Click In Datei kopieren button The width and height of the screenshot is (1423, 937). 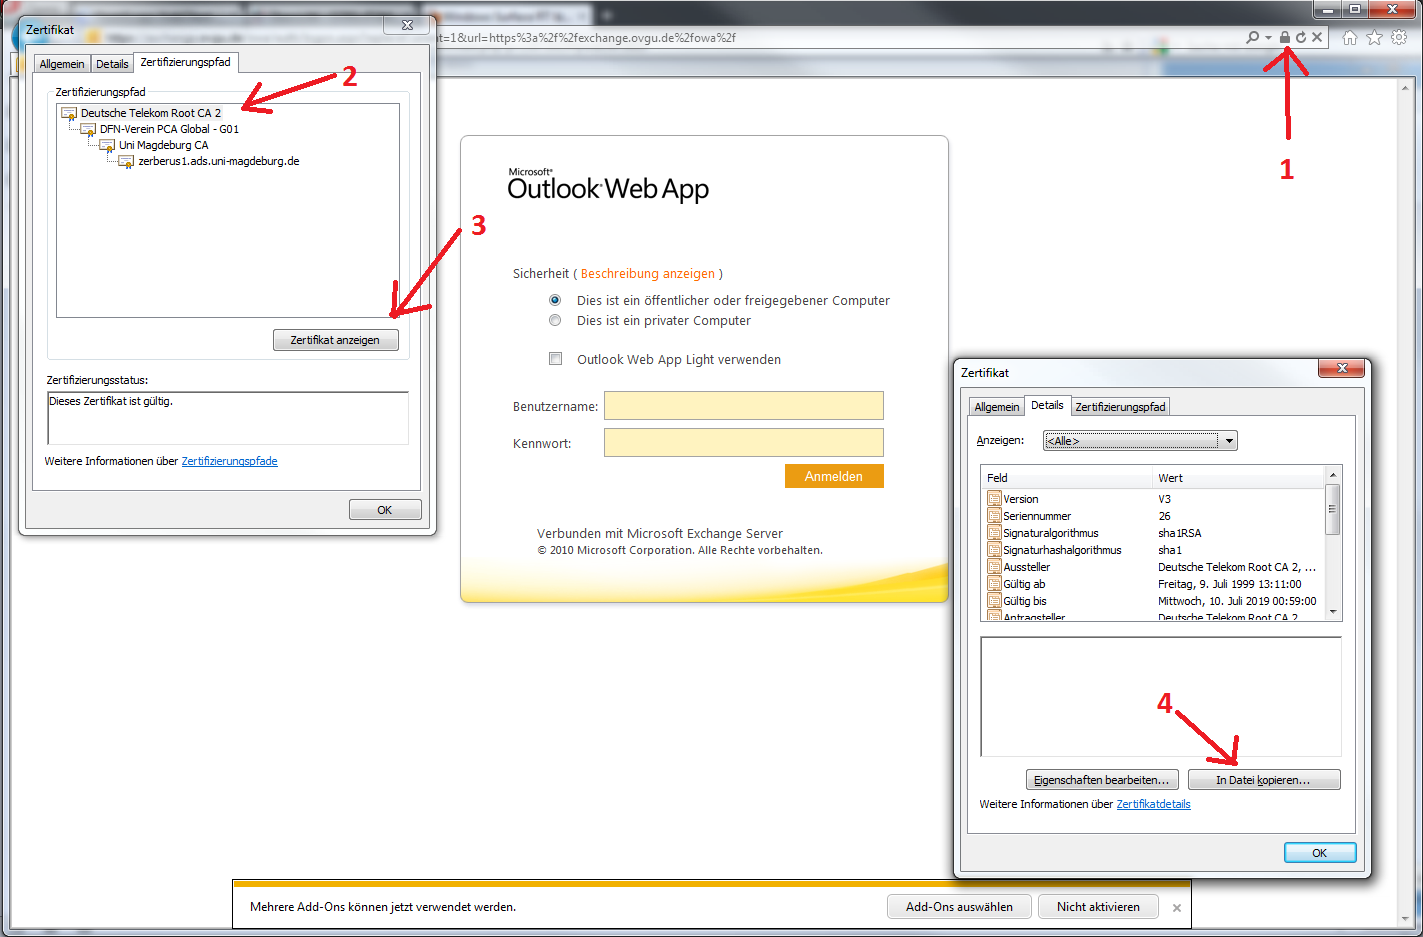point(1264,780)
